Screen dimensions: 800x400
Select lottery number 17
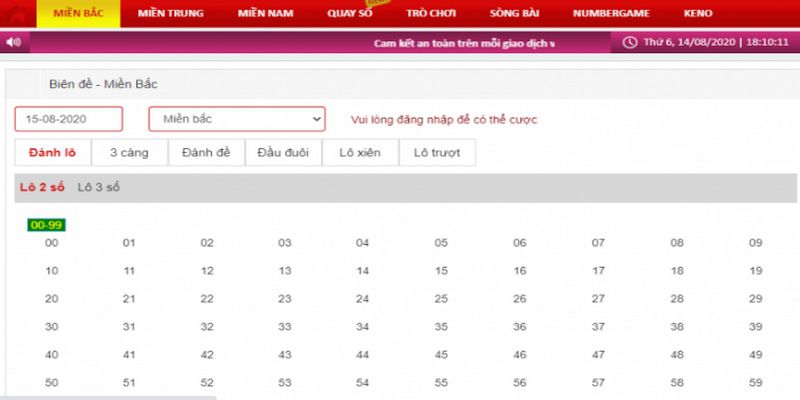[598, 271]
